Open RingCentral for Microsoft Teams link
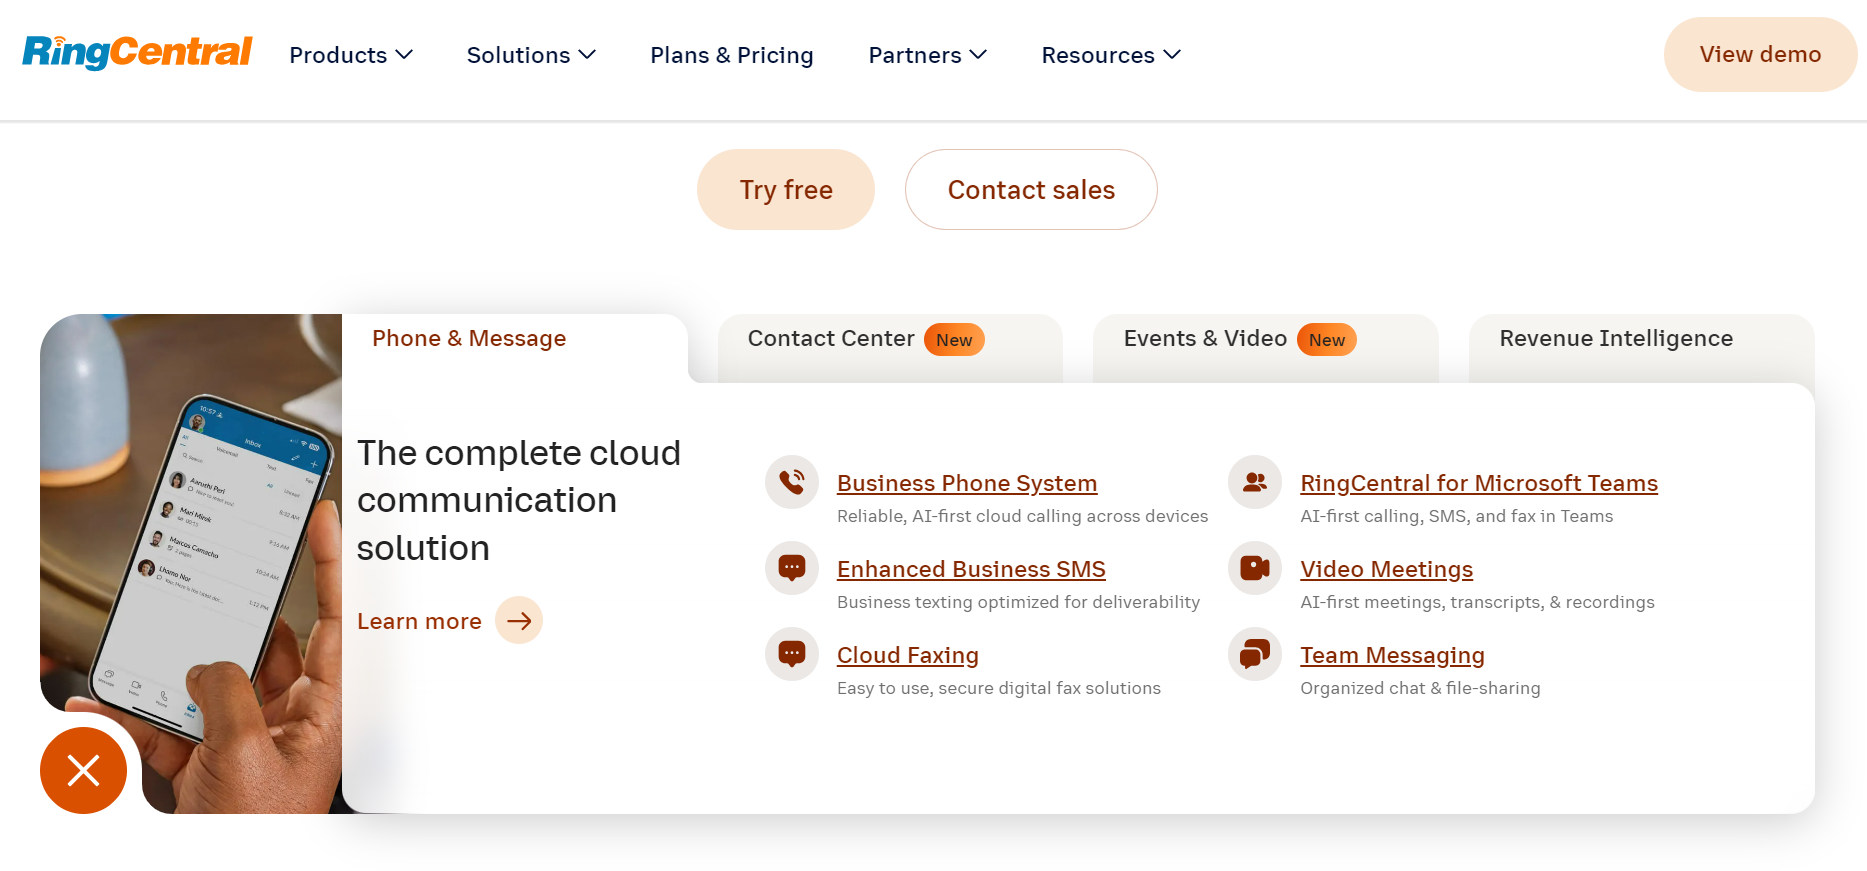1867x871 pixels. (x=1479, y=483)
